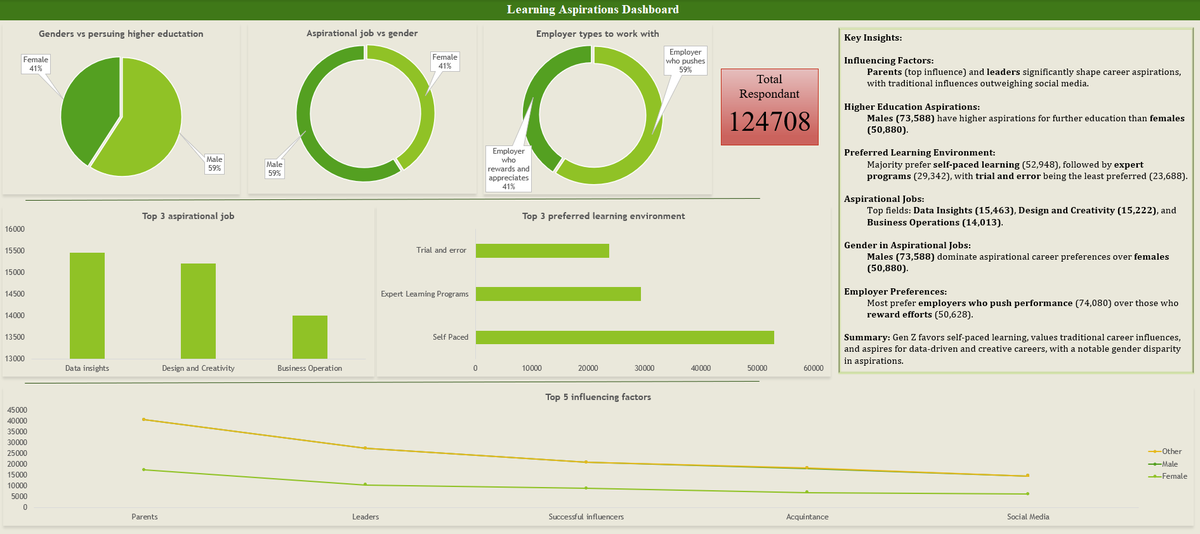Select Female 41% label in higher education pie
This screenshot has height=534, width=1200.
coord(35,63)
